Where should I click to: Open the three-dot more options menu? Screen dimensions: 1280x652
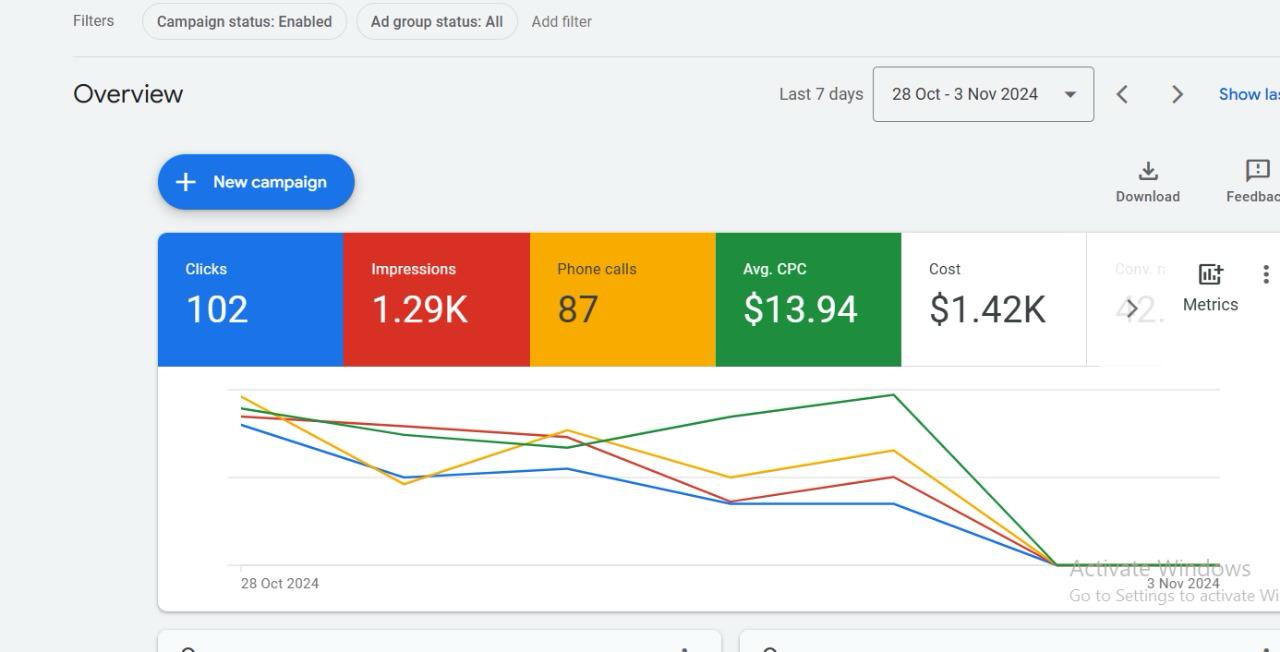tap(1265, 274)
